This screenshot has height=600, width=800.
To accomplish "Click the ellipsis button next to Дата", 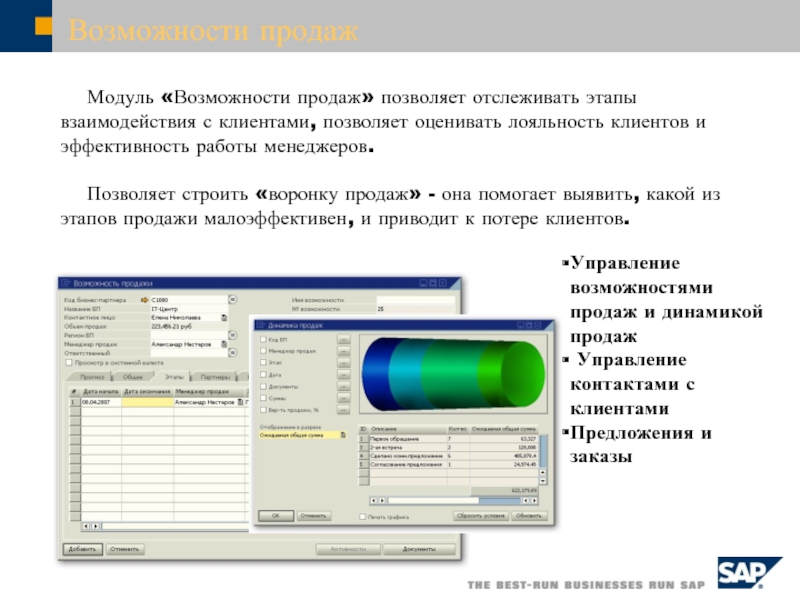I will click(343, 374).
